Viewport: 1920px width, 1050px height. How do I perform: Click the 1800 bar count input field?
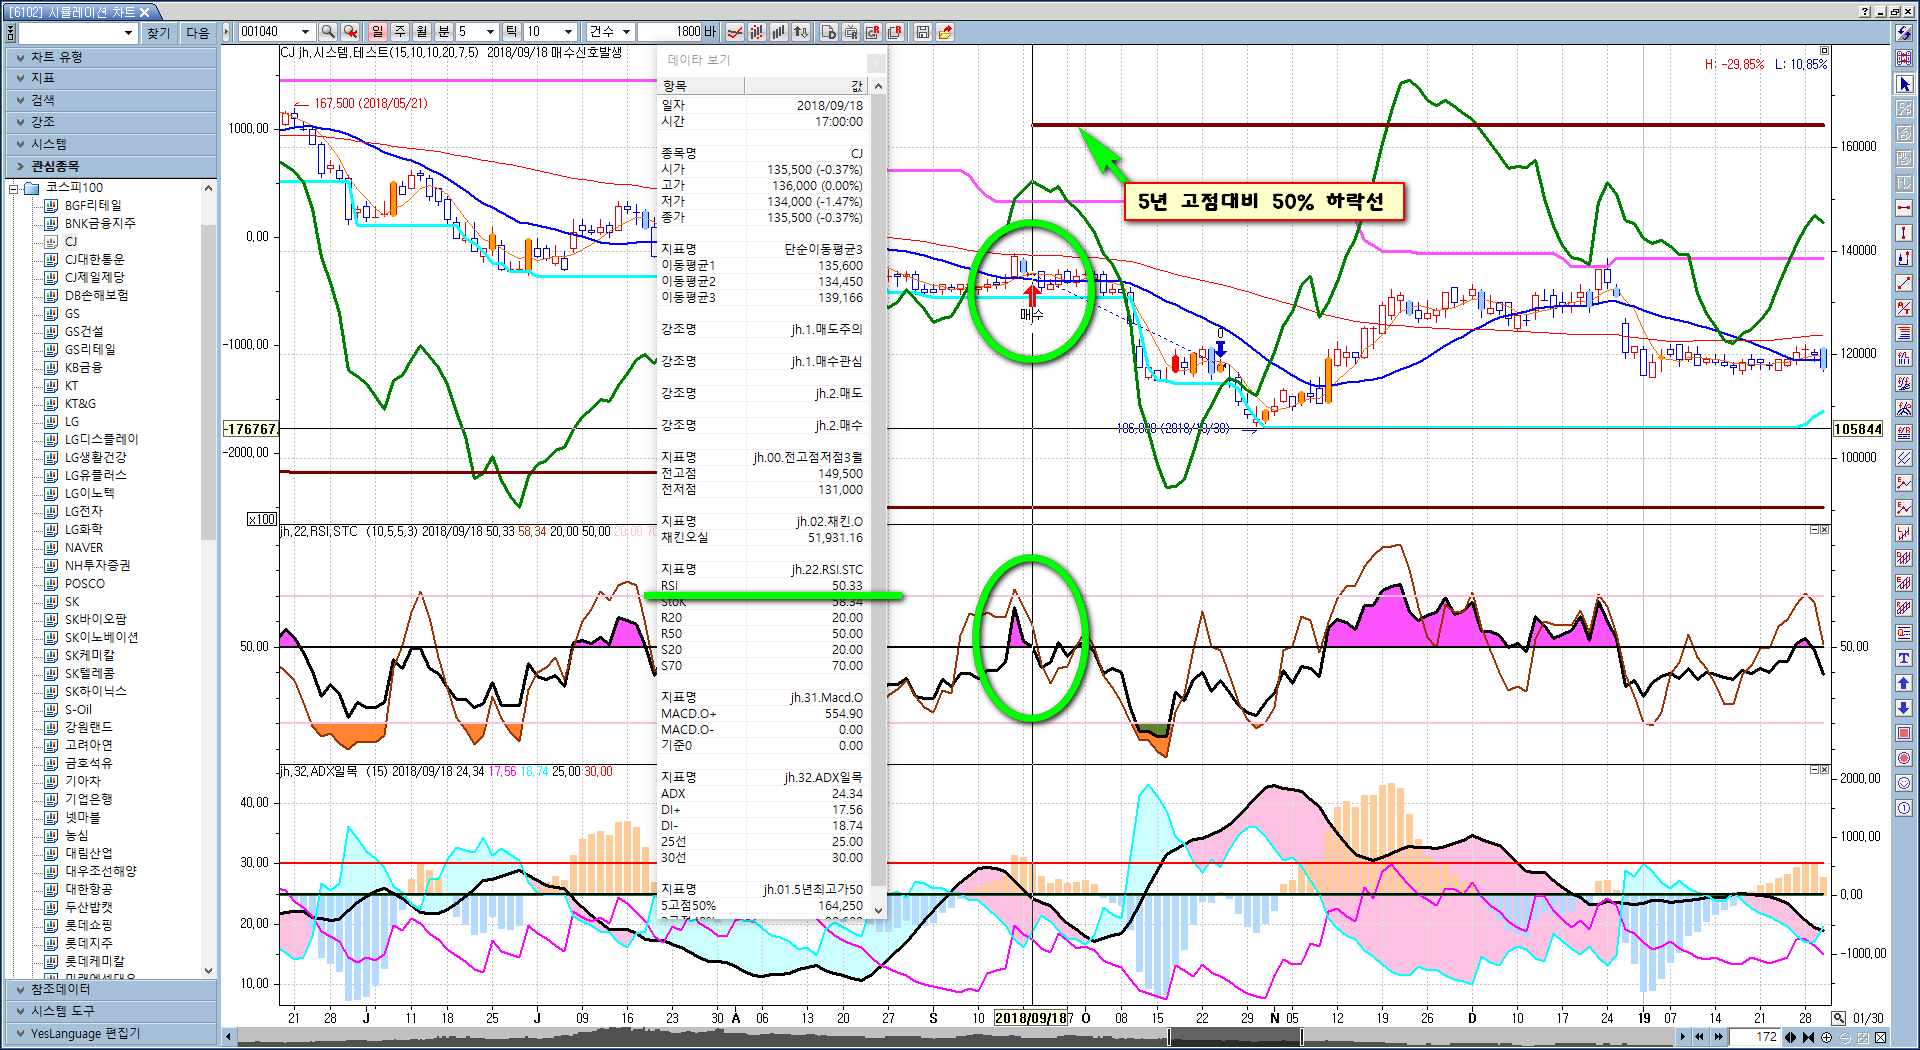(671, 32)
